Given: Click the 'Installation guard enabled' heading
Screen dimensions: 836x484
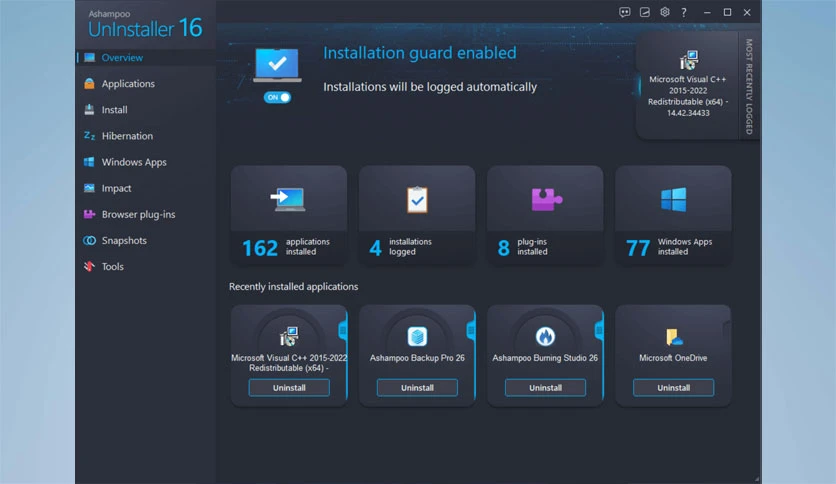Looking at the screenshot, I should pos(420,53).
